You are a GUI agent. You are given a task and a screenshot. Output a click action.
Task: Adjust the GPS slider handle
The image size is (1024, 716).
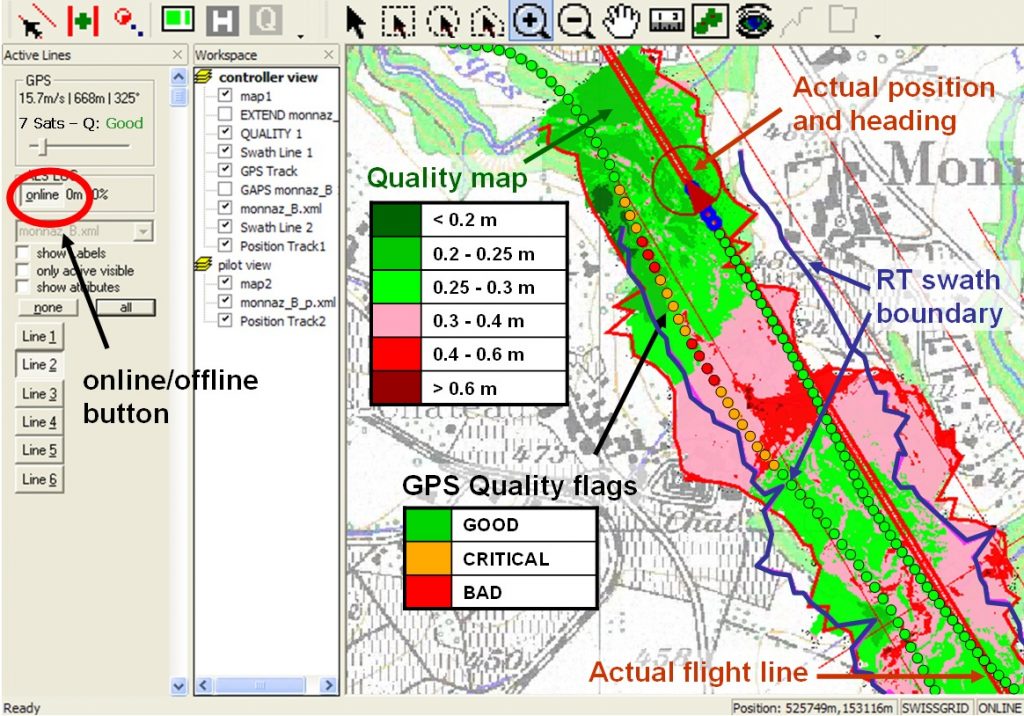(42, 147)
